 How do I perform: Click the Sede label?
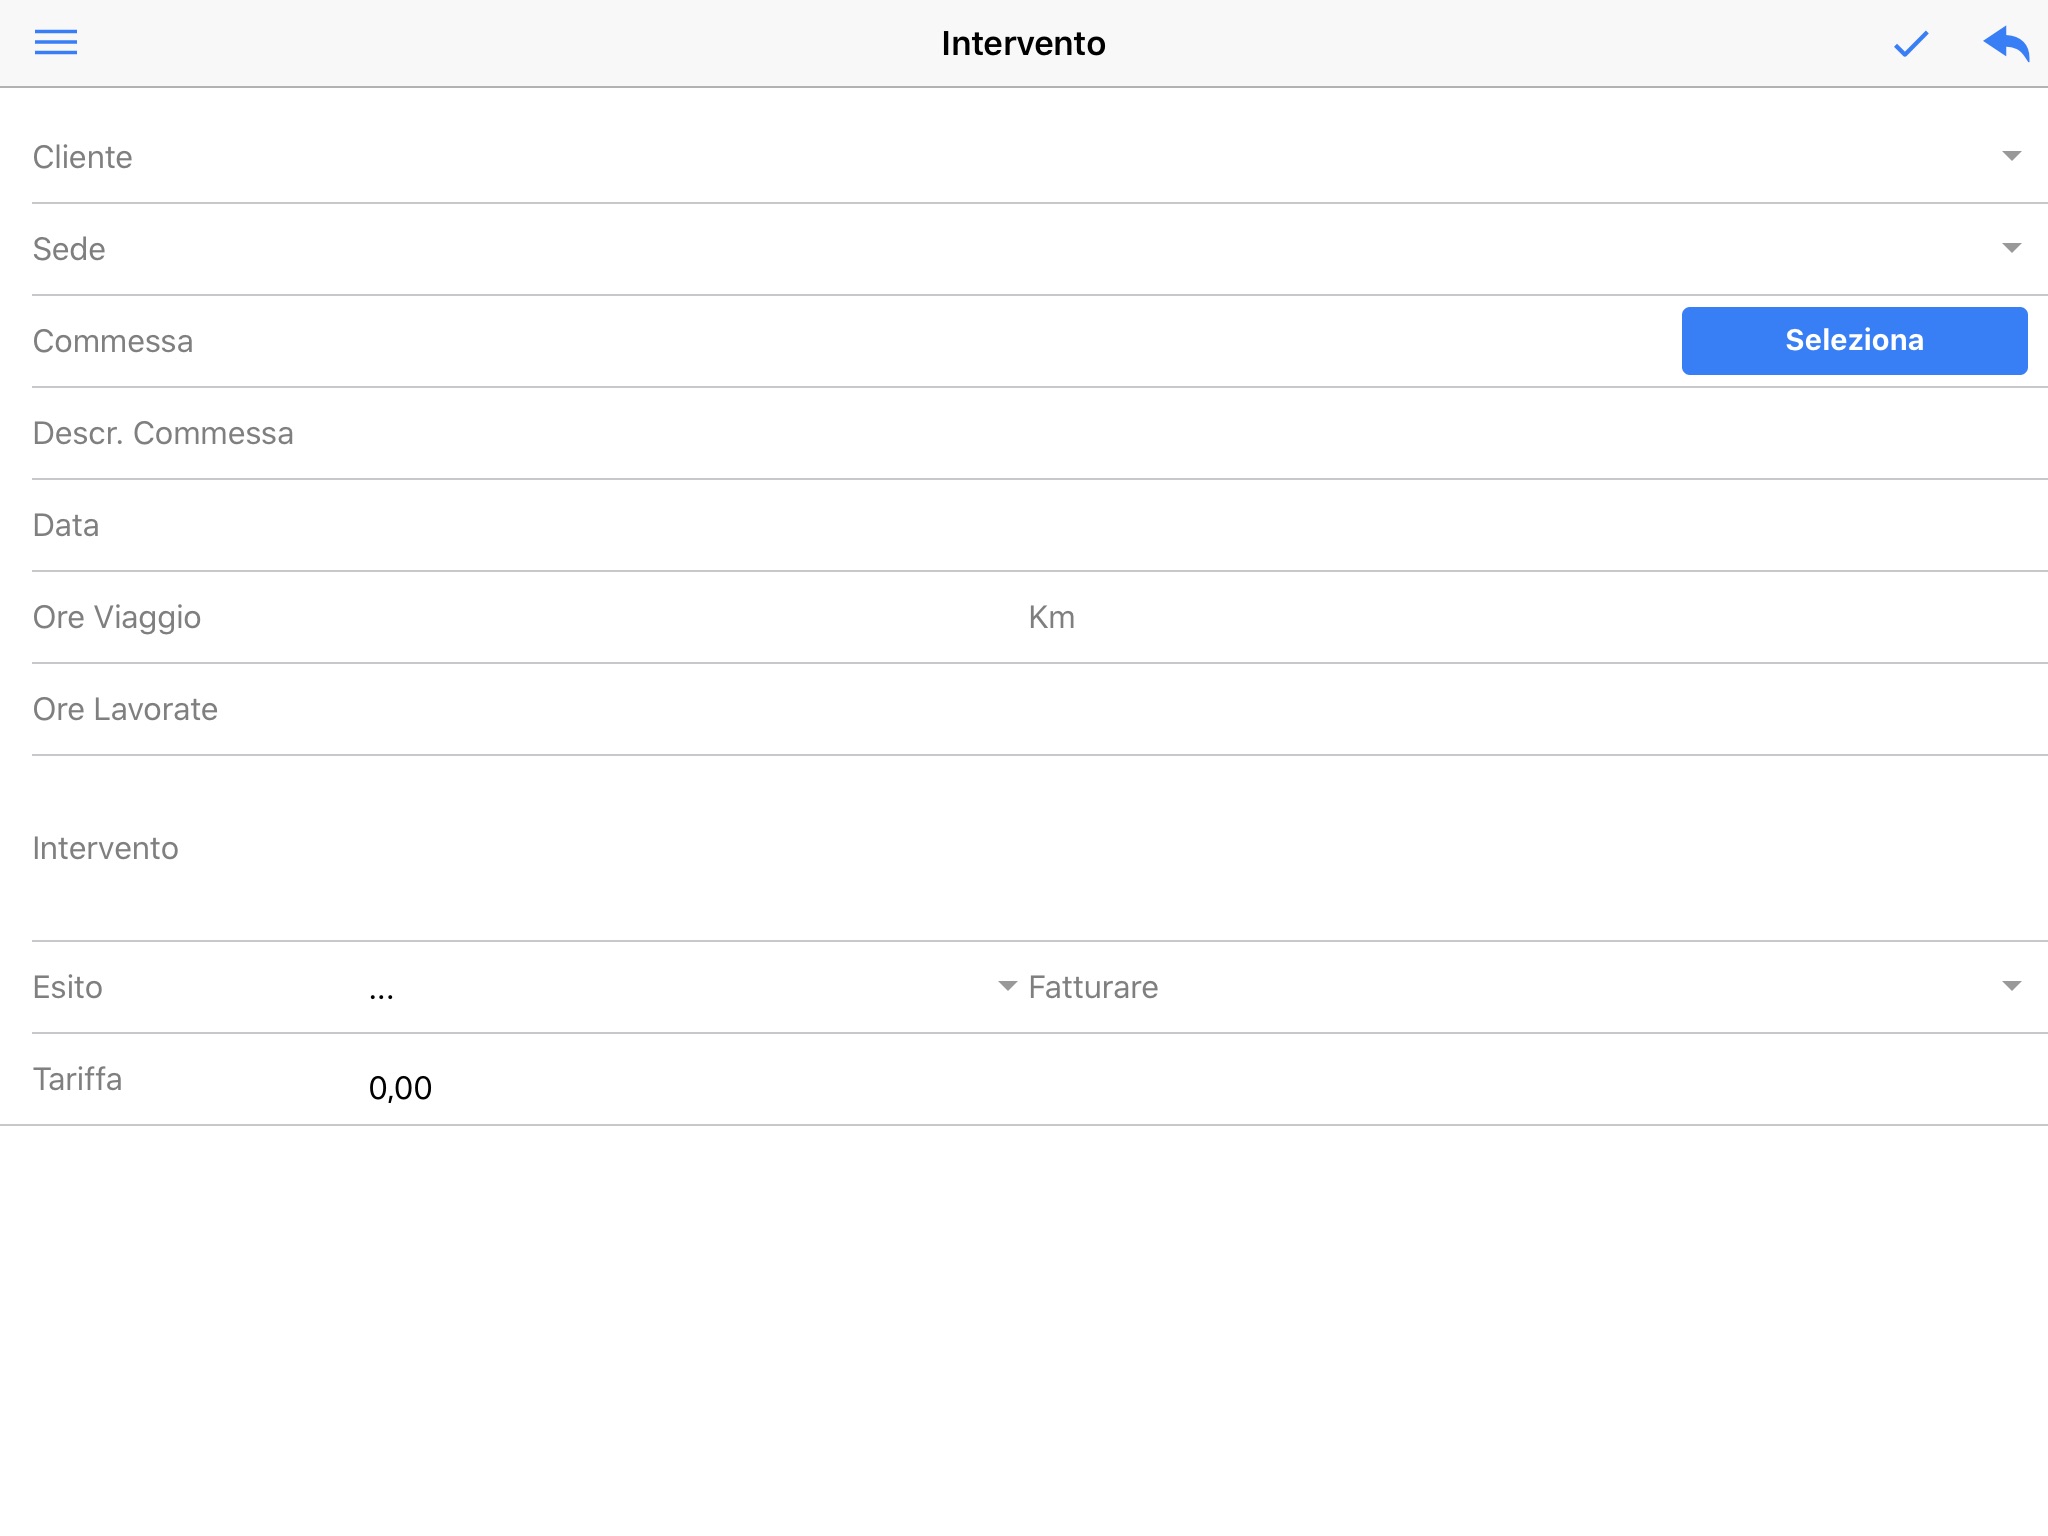tap(69, 249)
